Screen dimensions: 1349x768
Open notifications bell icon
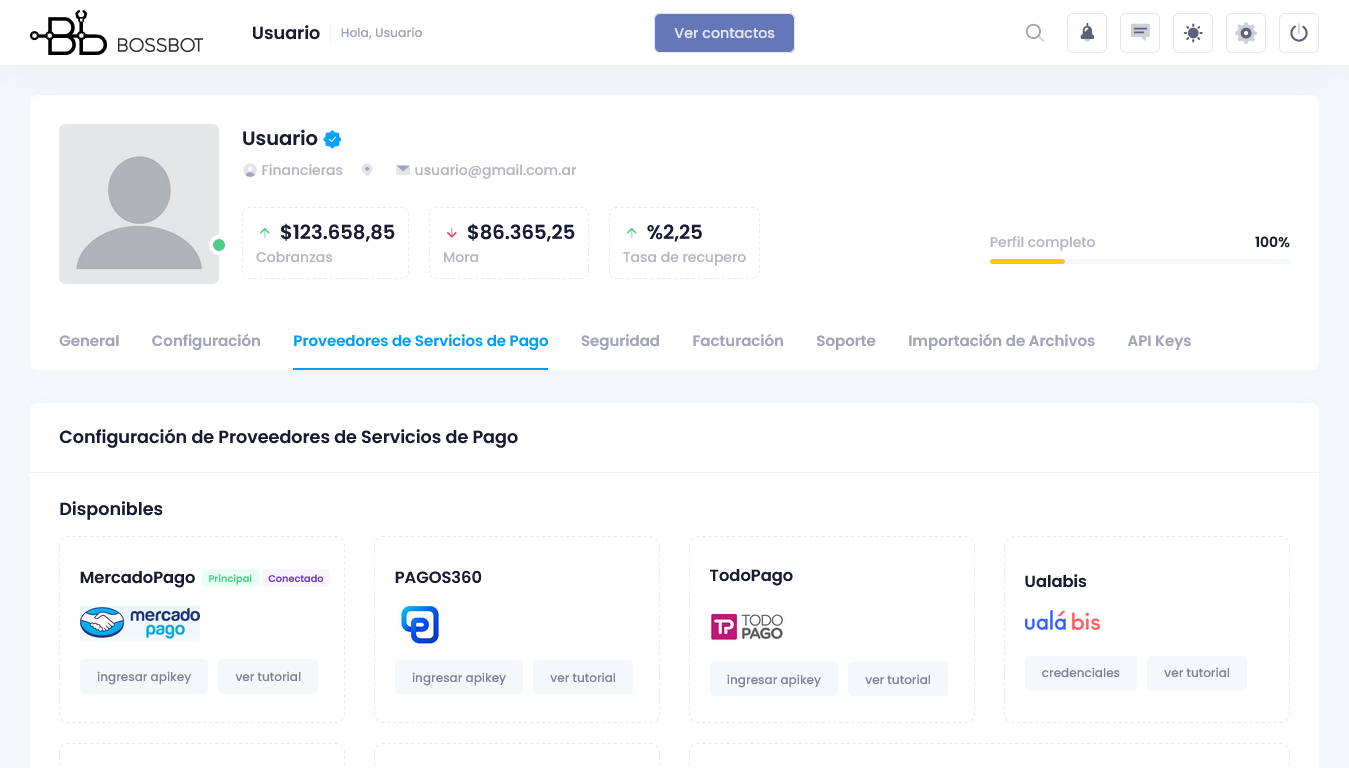click(1087, 33)
